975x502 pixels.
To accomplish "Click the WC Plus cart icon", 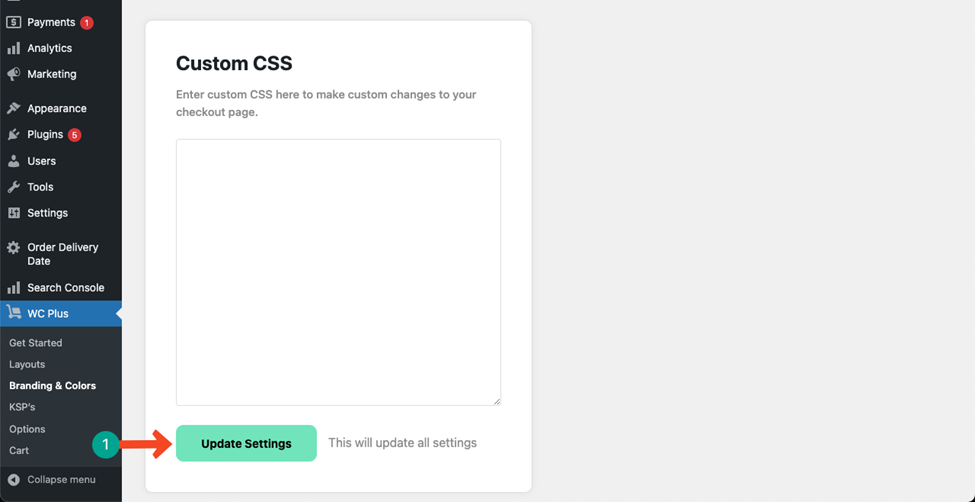I will (x=13, y=313).
